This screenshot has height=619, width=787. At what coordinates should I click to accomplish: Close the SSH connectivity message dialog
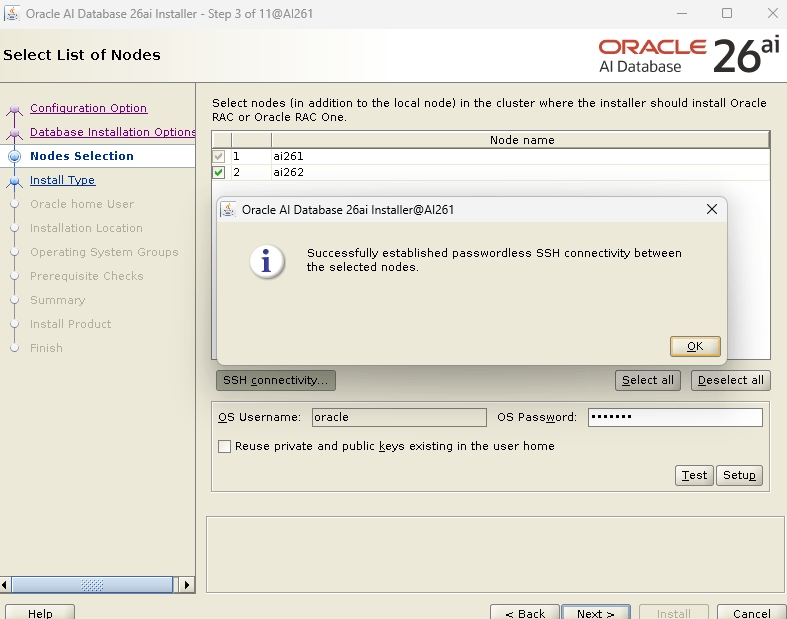click(711, 210)
